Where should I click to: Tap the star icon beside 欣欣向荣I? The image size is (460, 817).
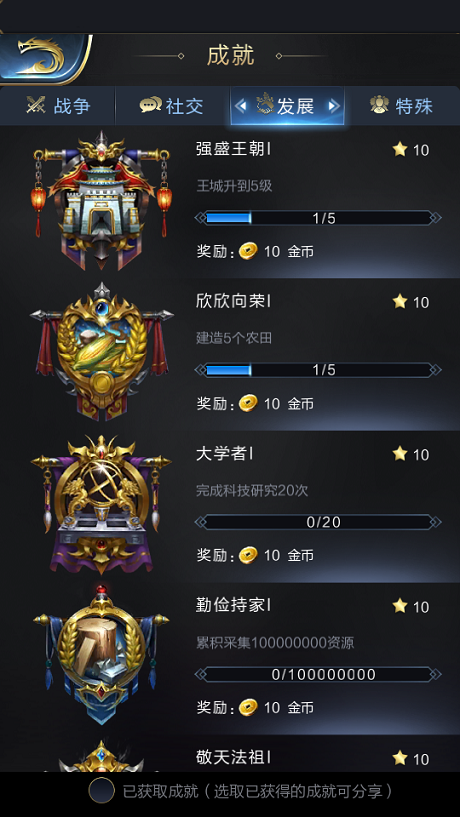pos(400,301)
